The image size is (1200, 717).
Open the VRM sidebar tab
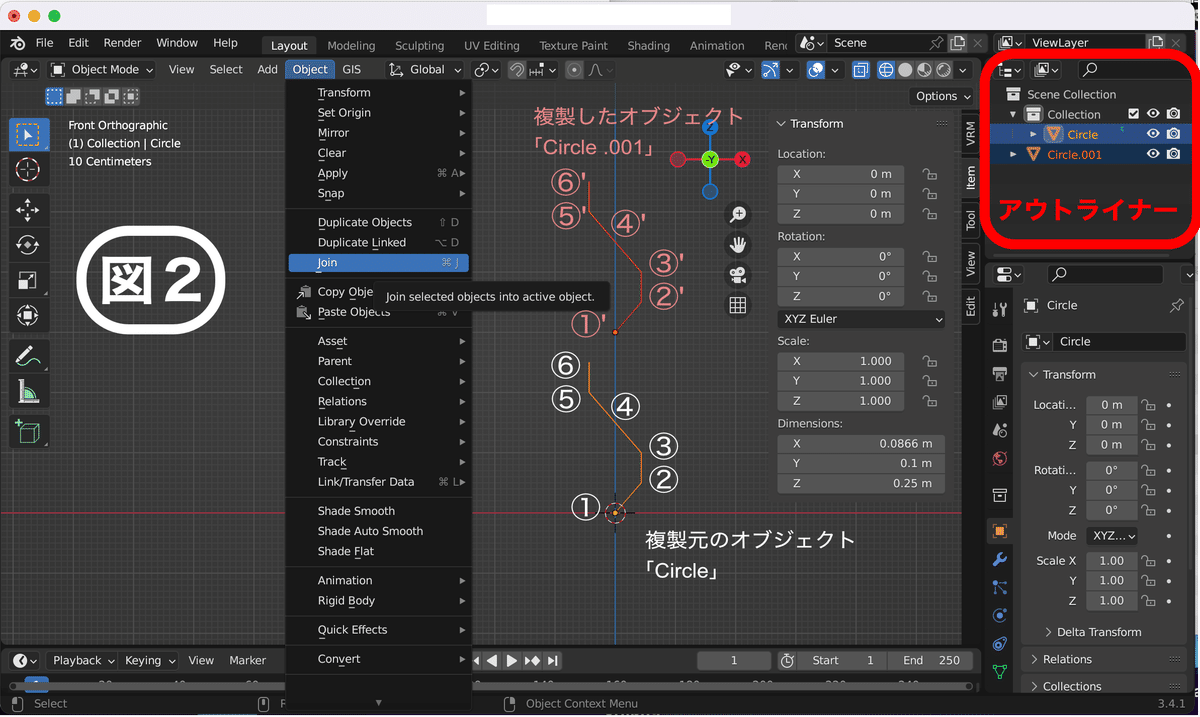pyautogui.click(x=970, y=134)
